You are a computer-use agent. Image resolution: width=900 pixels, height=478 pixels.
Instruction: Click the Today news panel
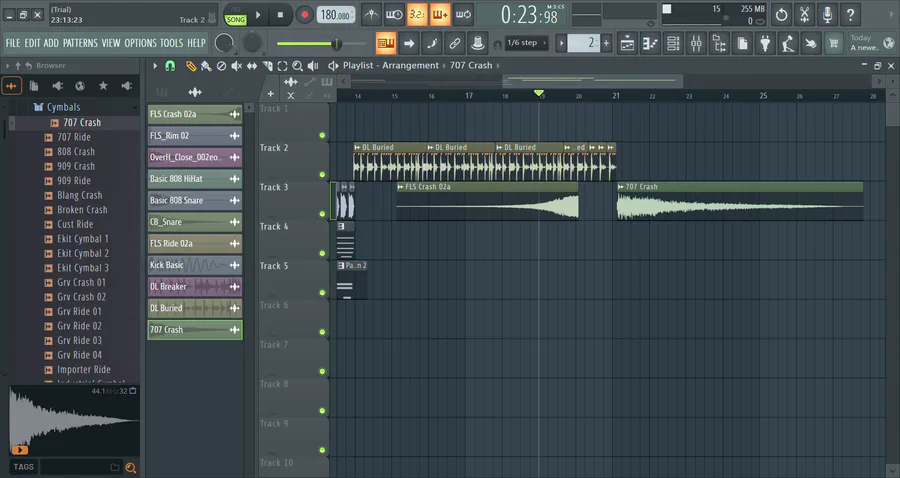pos(872,43)
